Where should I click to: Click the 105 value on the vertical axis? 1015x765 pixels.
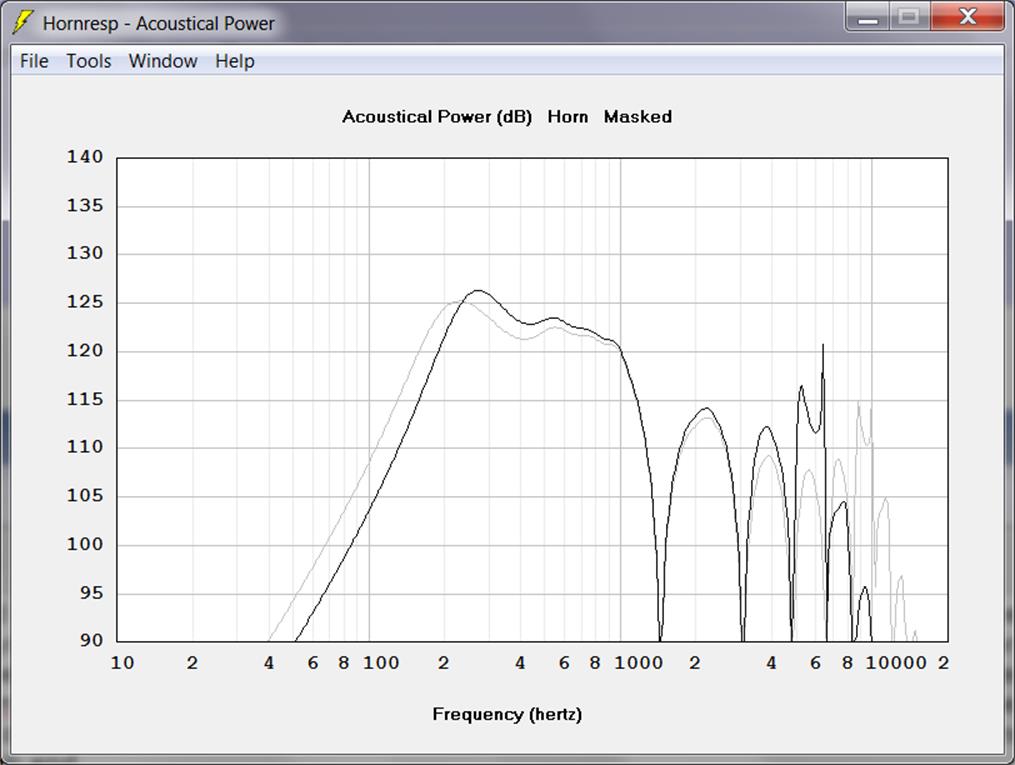coord(85,496)
